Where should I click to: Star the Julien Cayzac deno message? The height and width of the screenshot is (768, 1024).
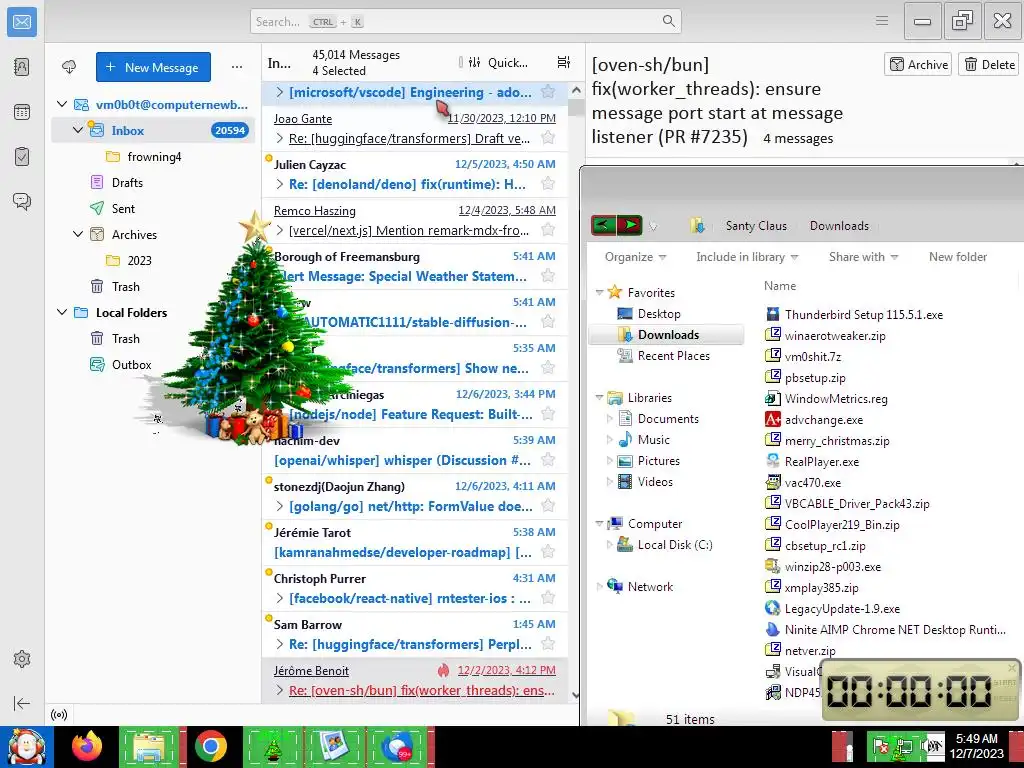(548, 184)
